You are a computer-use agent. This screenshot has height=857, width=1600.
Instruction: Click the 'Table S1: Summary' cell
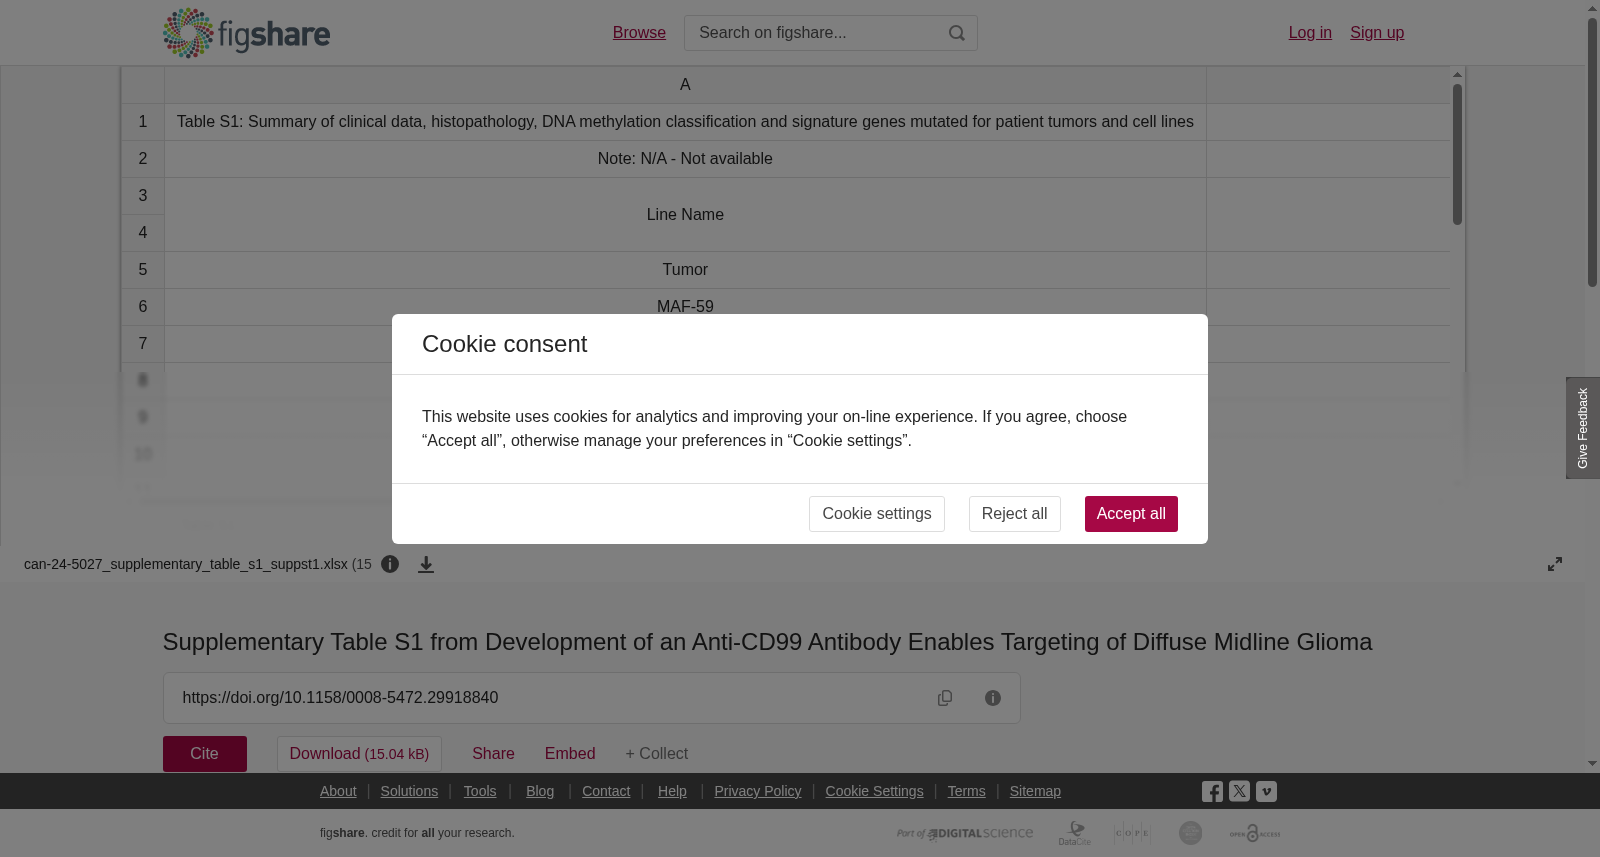685,122
